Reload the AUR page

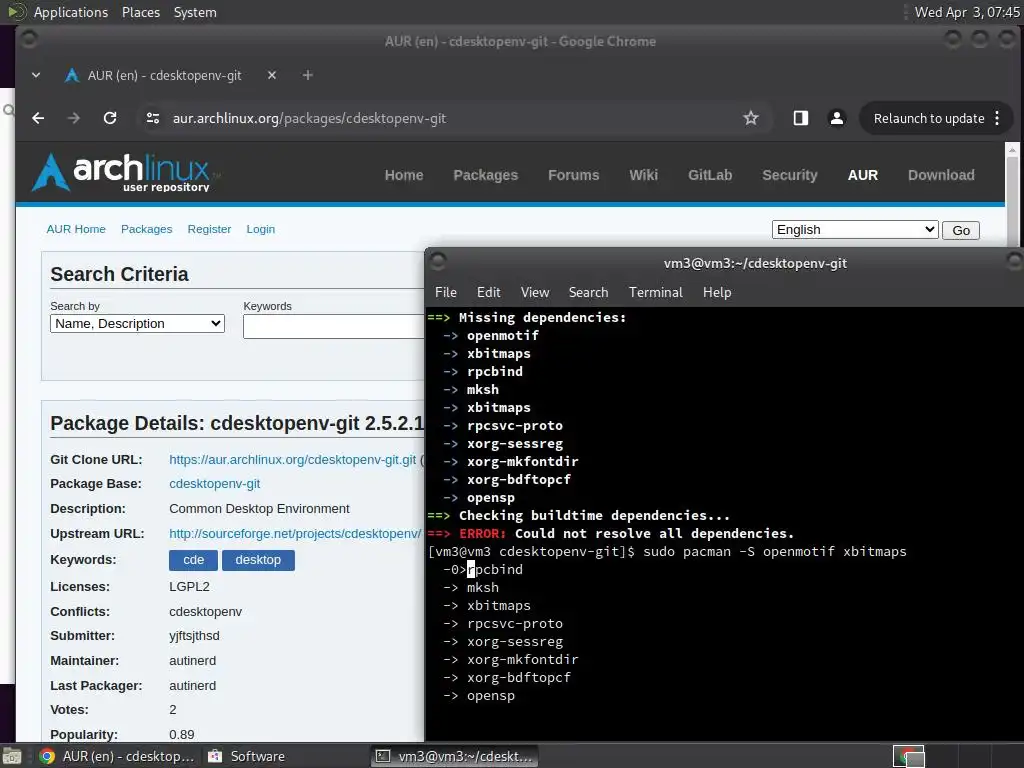click(110, 118)
